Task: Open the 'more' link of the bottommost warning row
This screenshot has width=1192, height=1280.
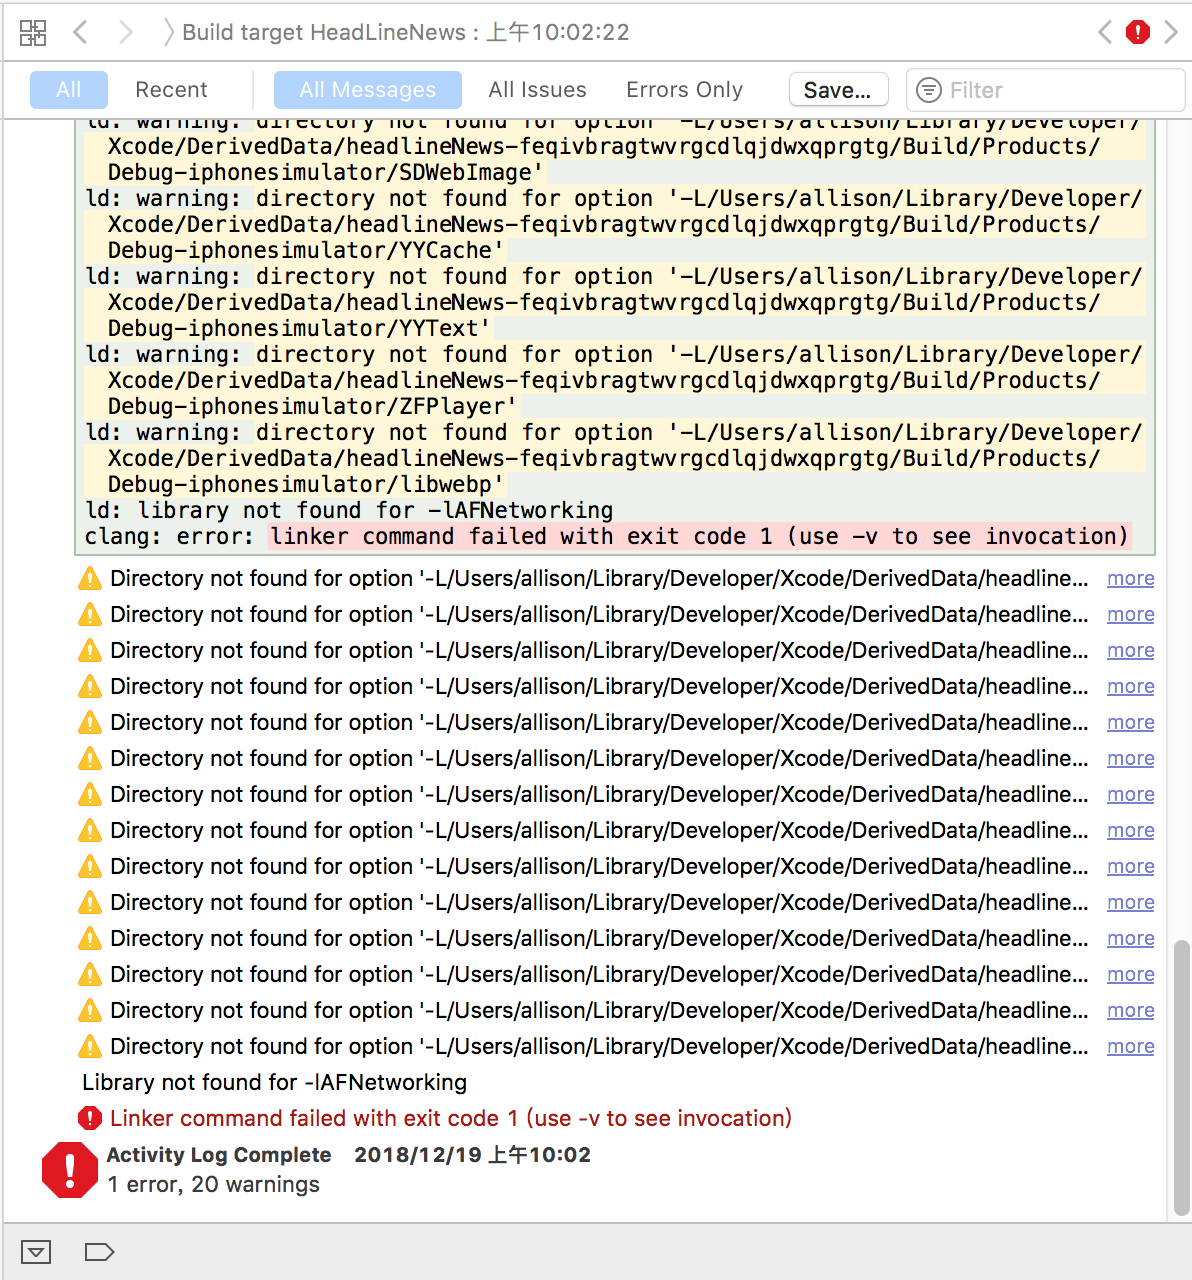Action: click(x=1131, y=1047)
